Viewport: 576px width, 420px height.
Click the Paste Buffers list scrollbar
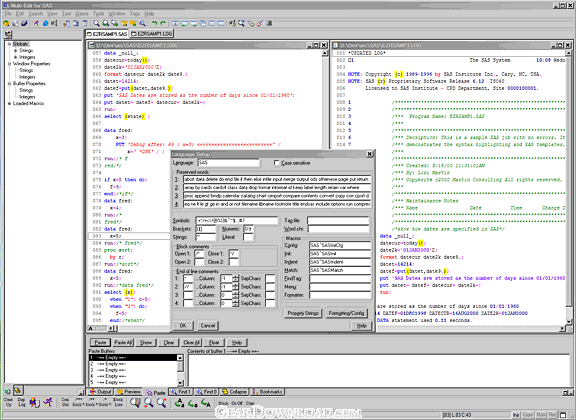[x=180, y=370]
